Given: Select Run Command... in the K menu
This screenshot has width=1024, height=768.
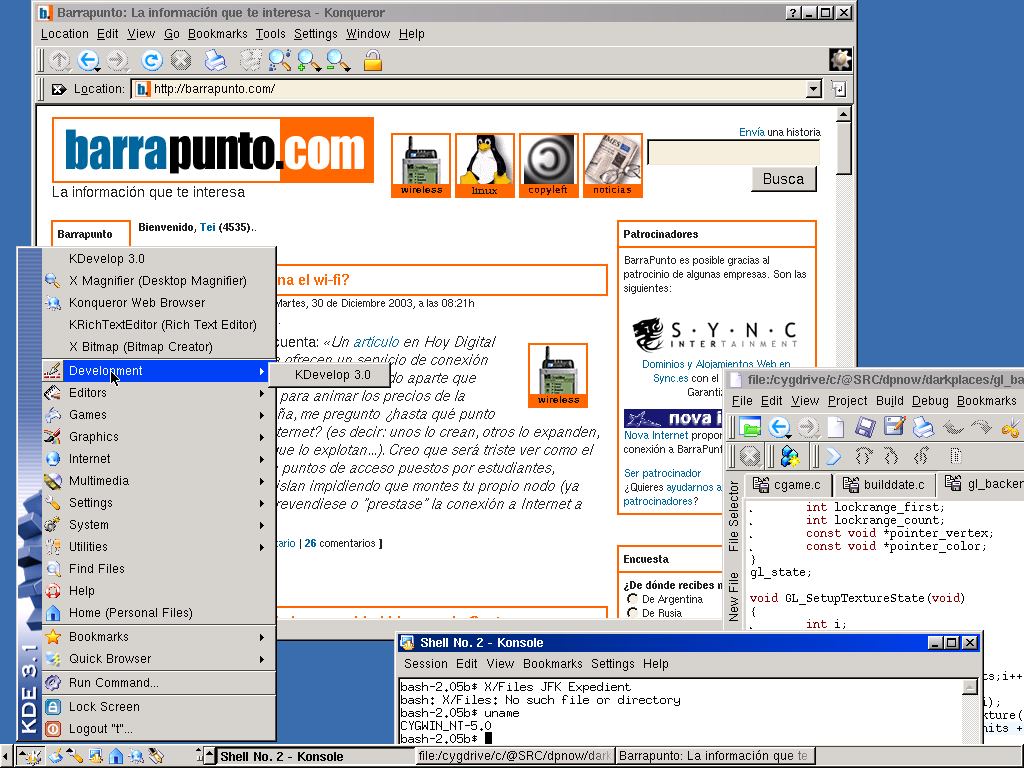Looking at the screenshot, I should (159, 683).
